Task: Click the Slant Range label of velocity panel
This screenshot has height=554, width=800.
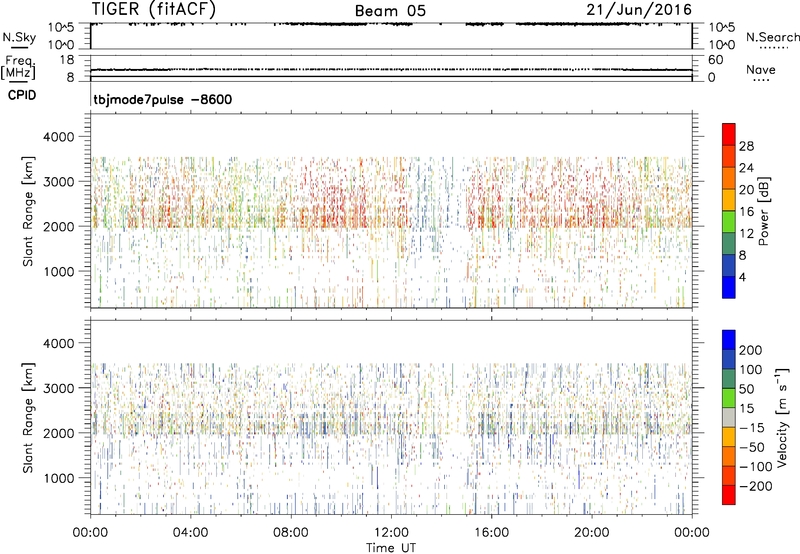Action: point(28,417)
